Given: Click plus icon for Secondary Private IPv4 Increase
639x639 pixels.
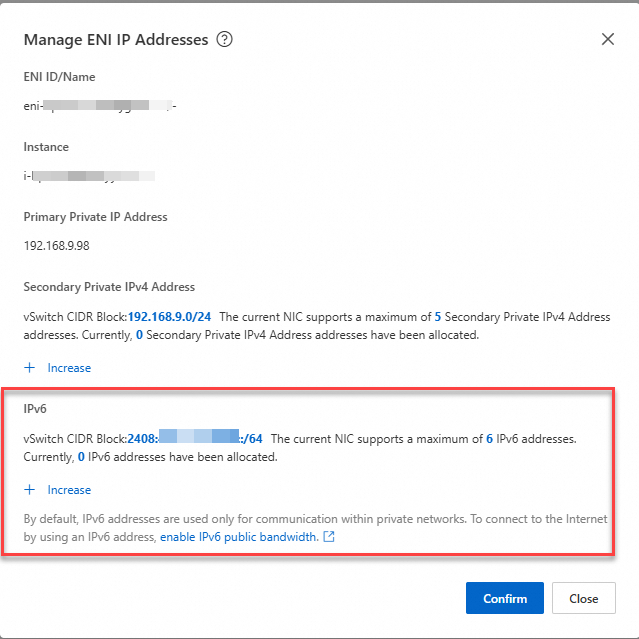Looking at the screenshot, I should (29, 368).
